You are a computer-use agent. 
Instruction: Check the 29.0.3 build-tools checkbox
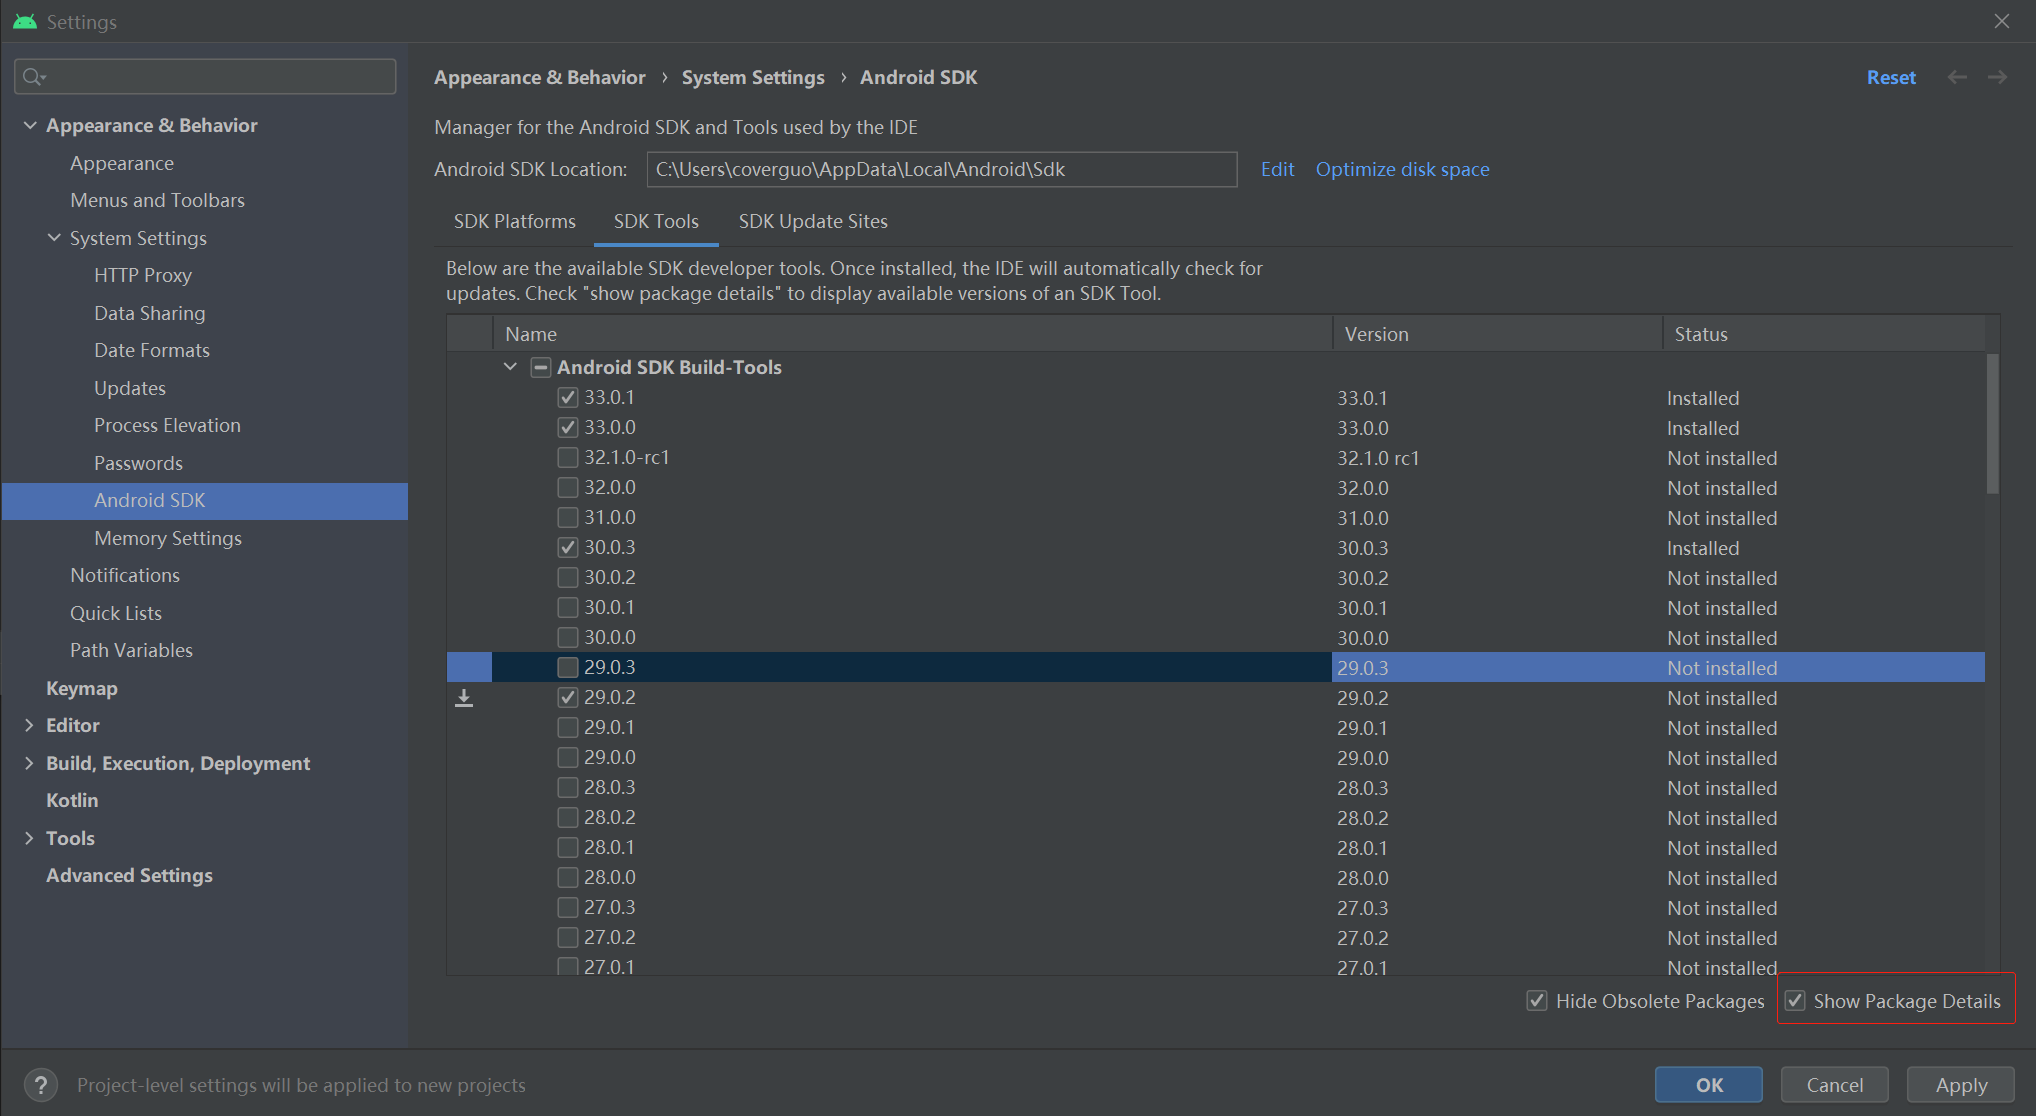click(x=568, y=667)
